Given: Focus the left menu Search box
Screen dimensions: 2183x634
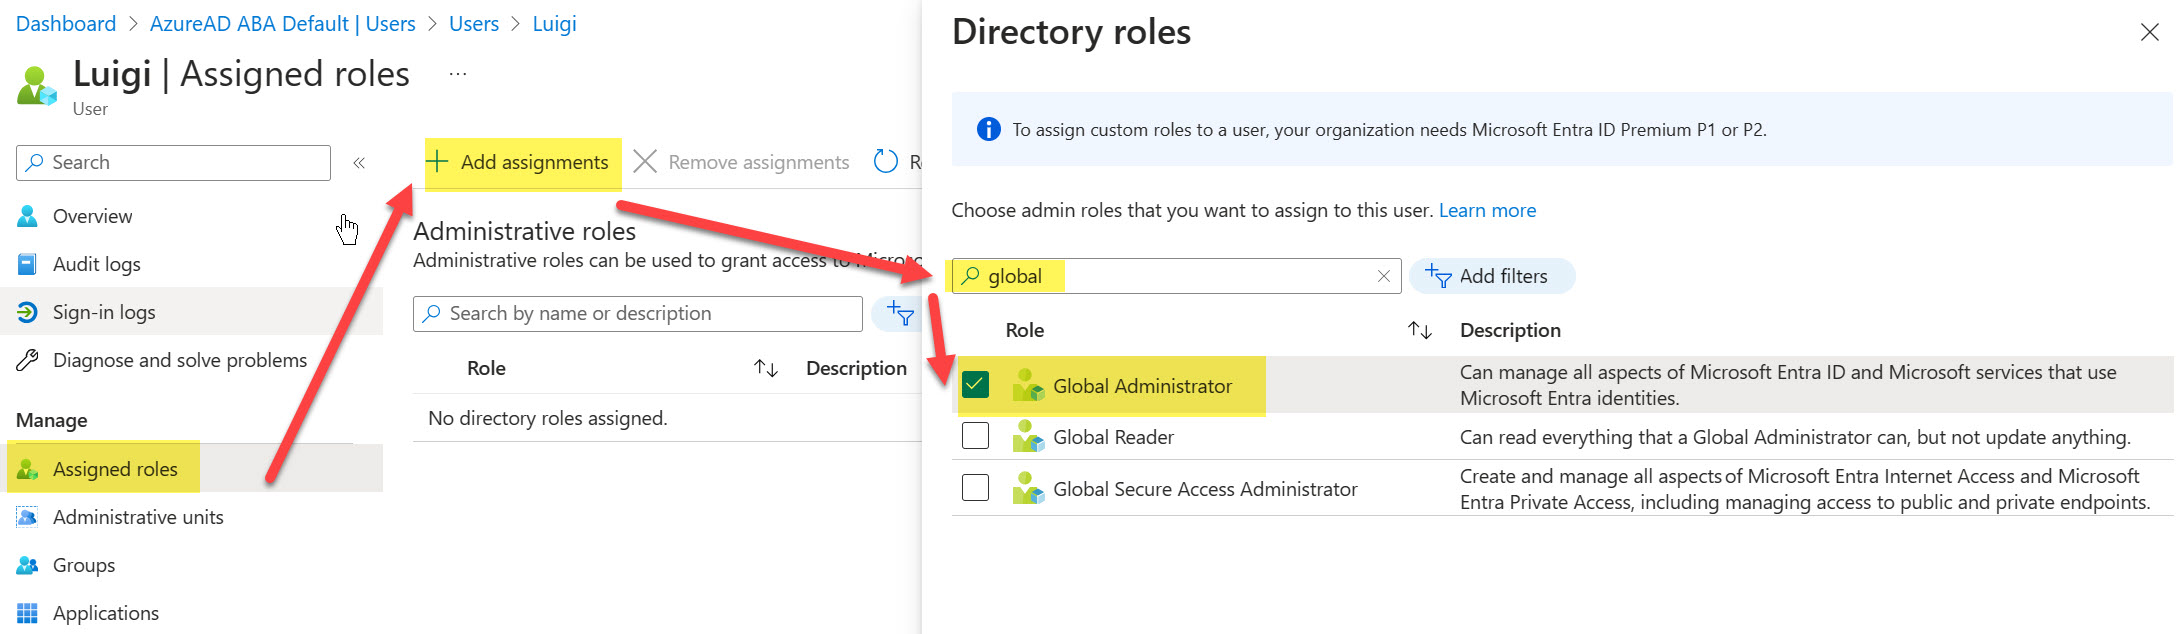Looking at the screenshot, I should (x=173, y=163).
